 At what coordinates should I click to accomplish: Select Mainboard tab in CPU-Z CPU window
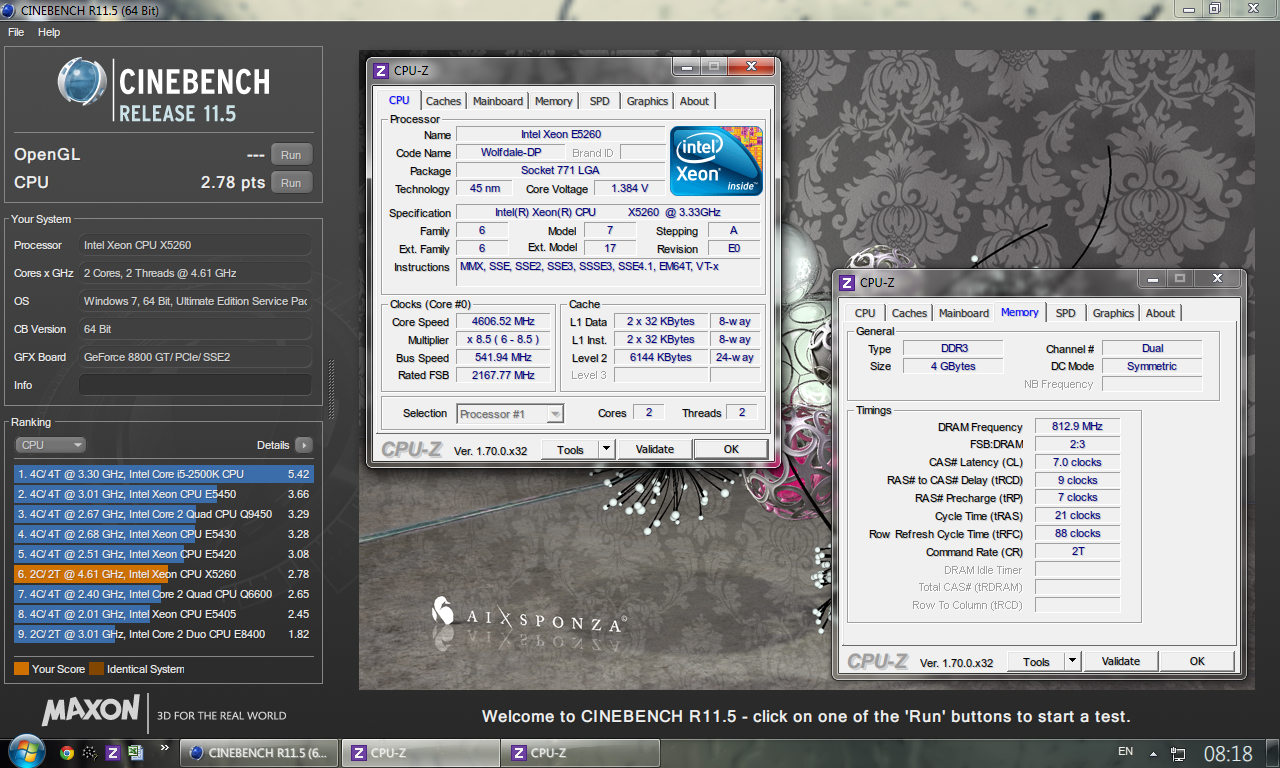point(498,101)
